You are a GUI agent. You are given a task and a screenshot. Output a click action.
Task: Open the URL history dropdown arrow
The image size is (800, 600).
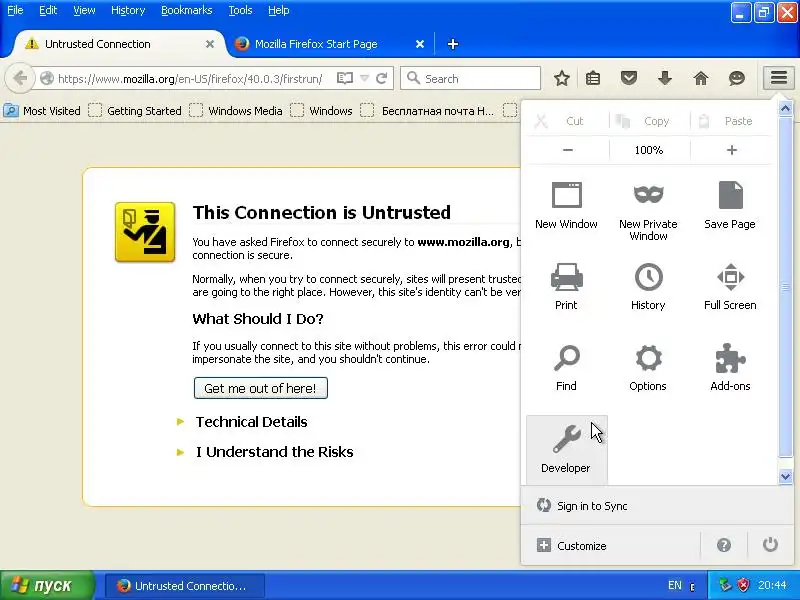pyautogui.click(x=364, y=78)
